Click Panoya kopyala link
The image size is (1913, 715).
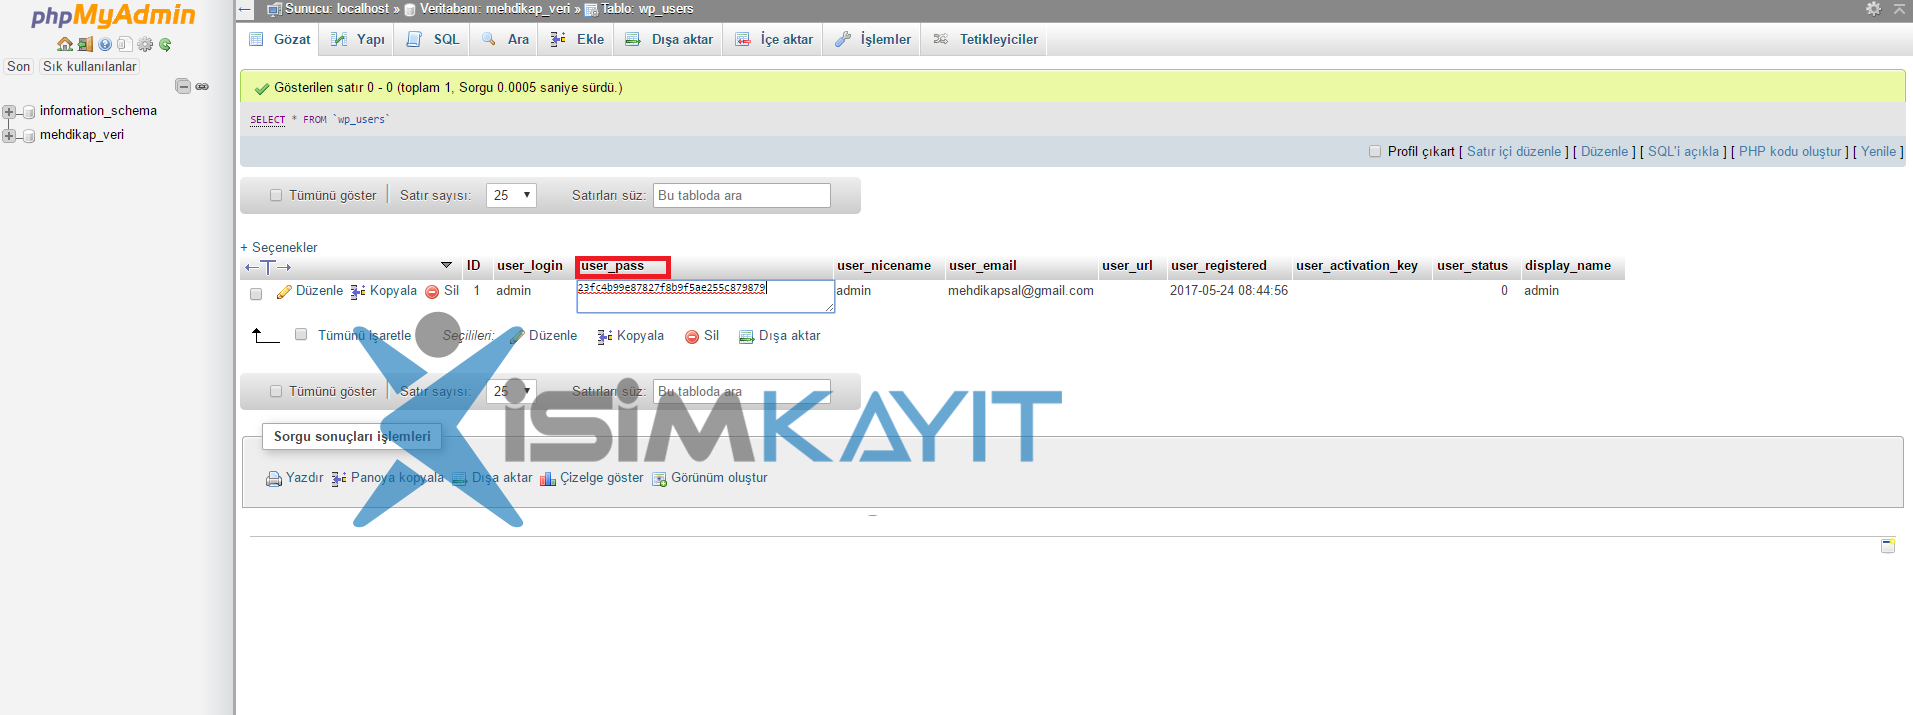point(397,478)
